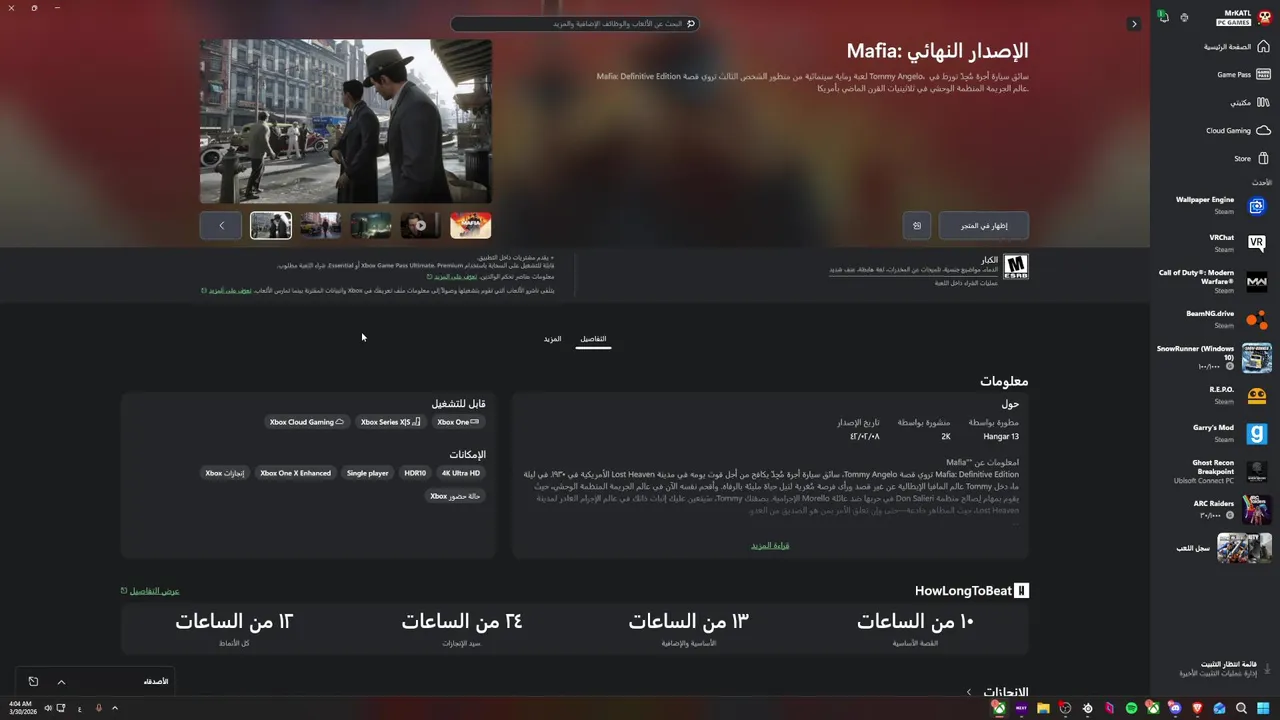Image resolution: width=1280 pixels, height=720 pixels.
Task: Open Windows Start button on taskbar
Action: tap(1263, 708)
